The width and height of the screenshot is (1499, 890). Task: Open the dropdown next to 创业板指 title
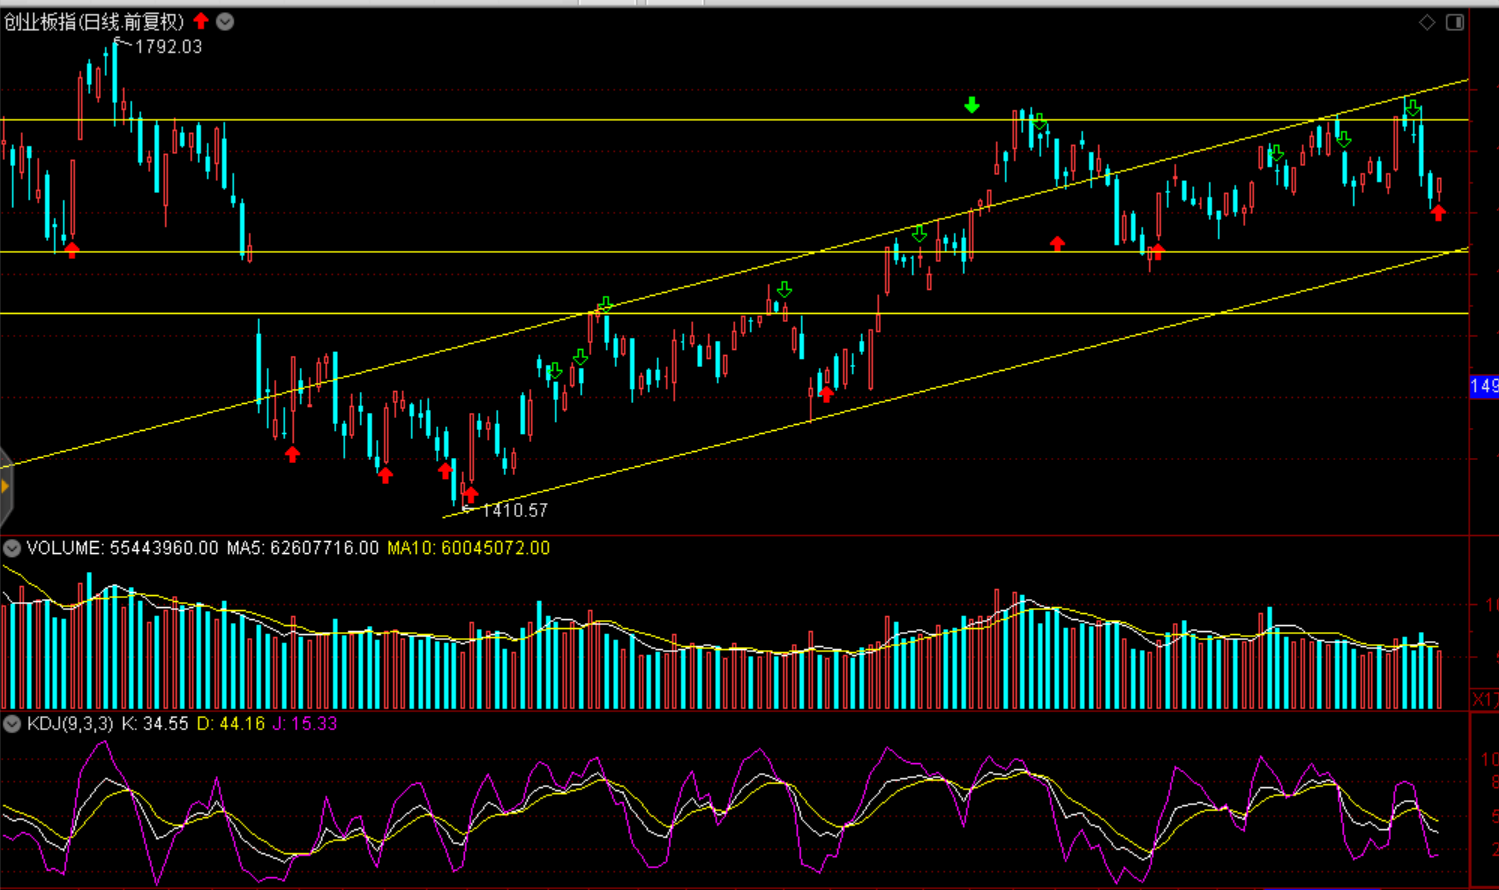[x=225, y=21]
